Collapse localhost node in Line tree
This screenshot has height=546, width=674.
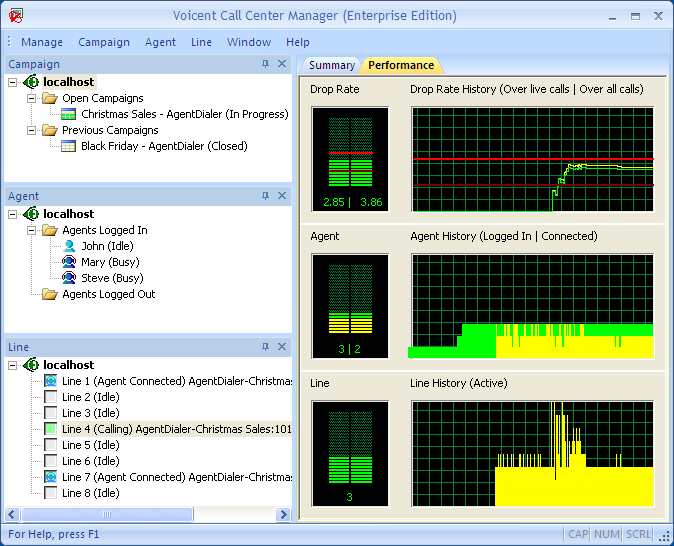click(x=13, y=365)
